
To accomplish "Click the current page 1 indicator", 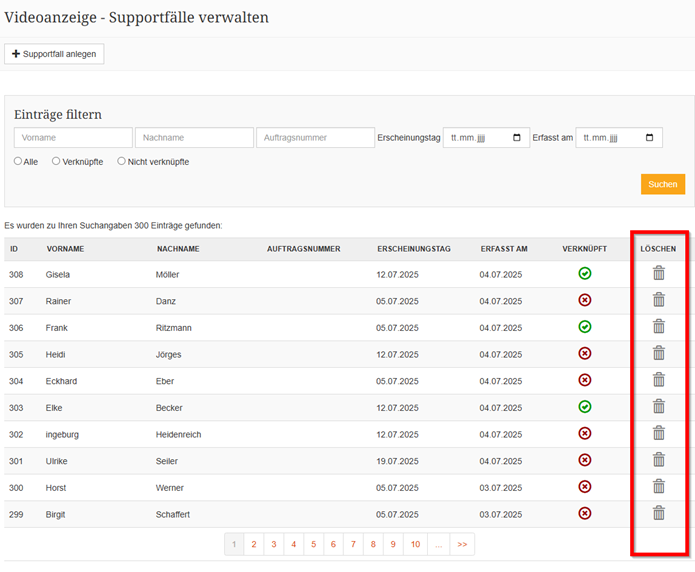I will (234, 544).
